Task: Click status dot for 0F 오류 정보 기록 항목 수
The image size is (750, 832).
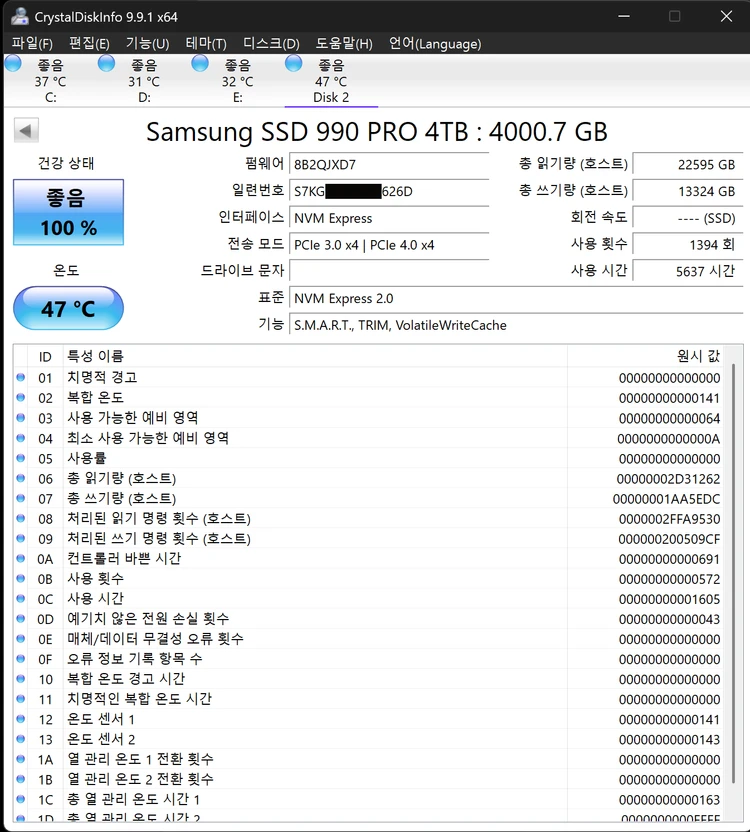Action: tap(21, 658)
